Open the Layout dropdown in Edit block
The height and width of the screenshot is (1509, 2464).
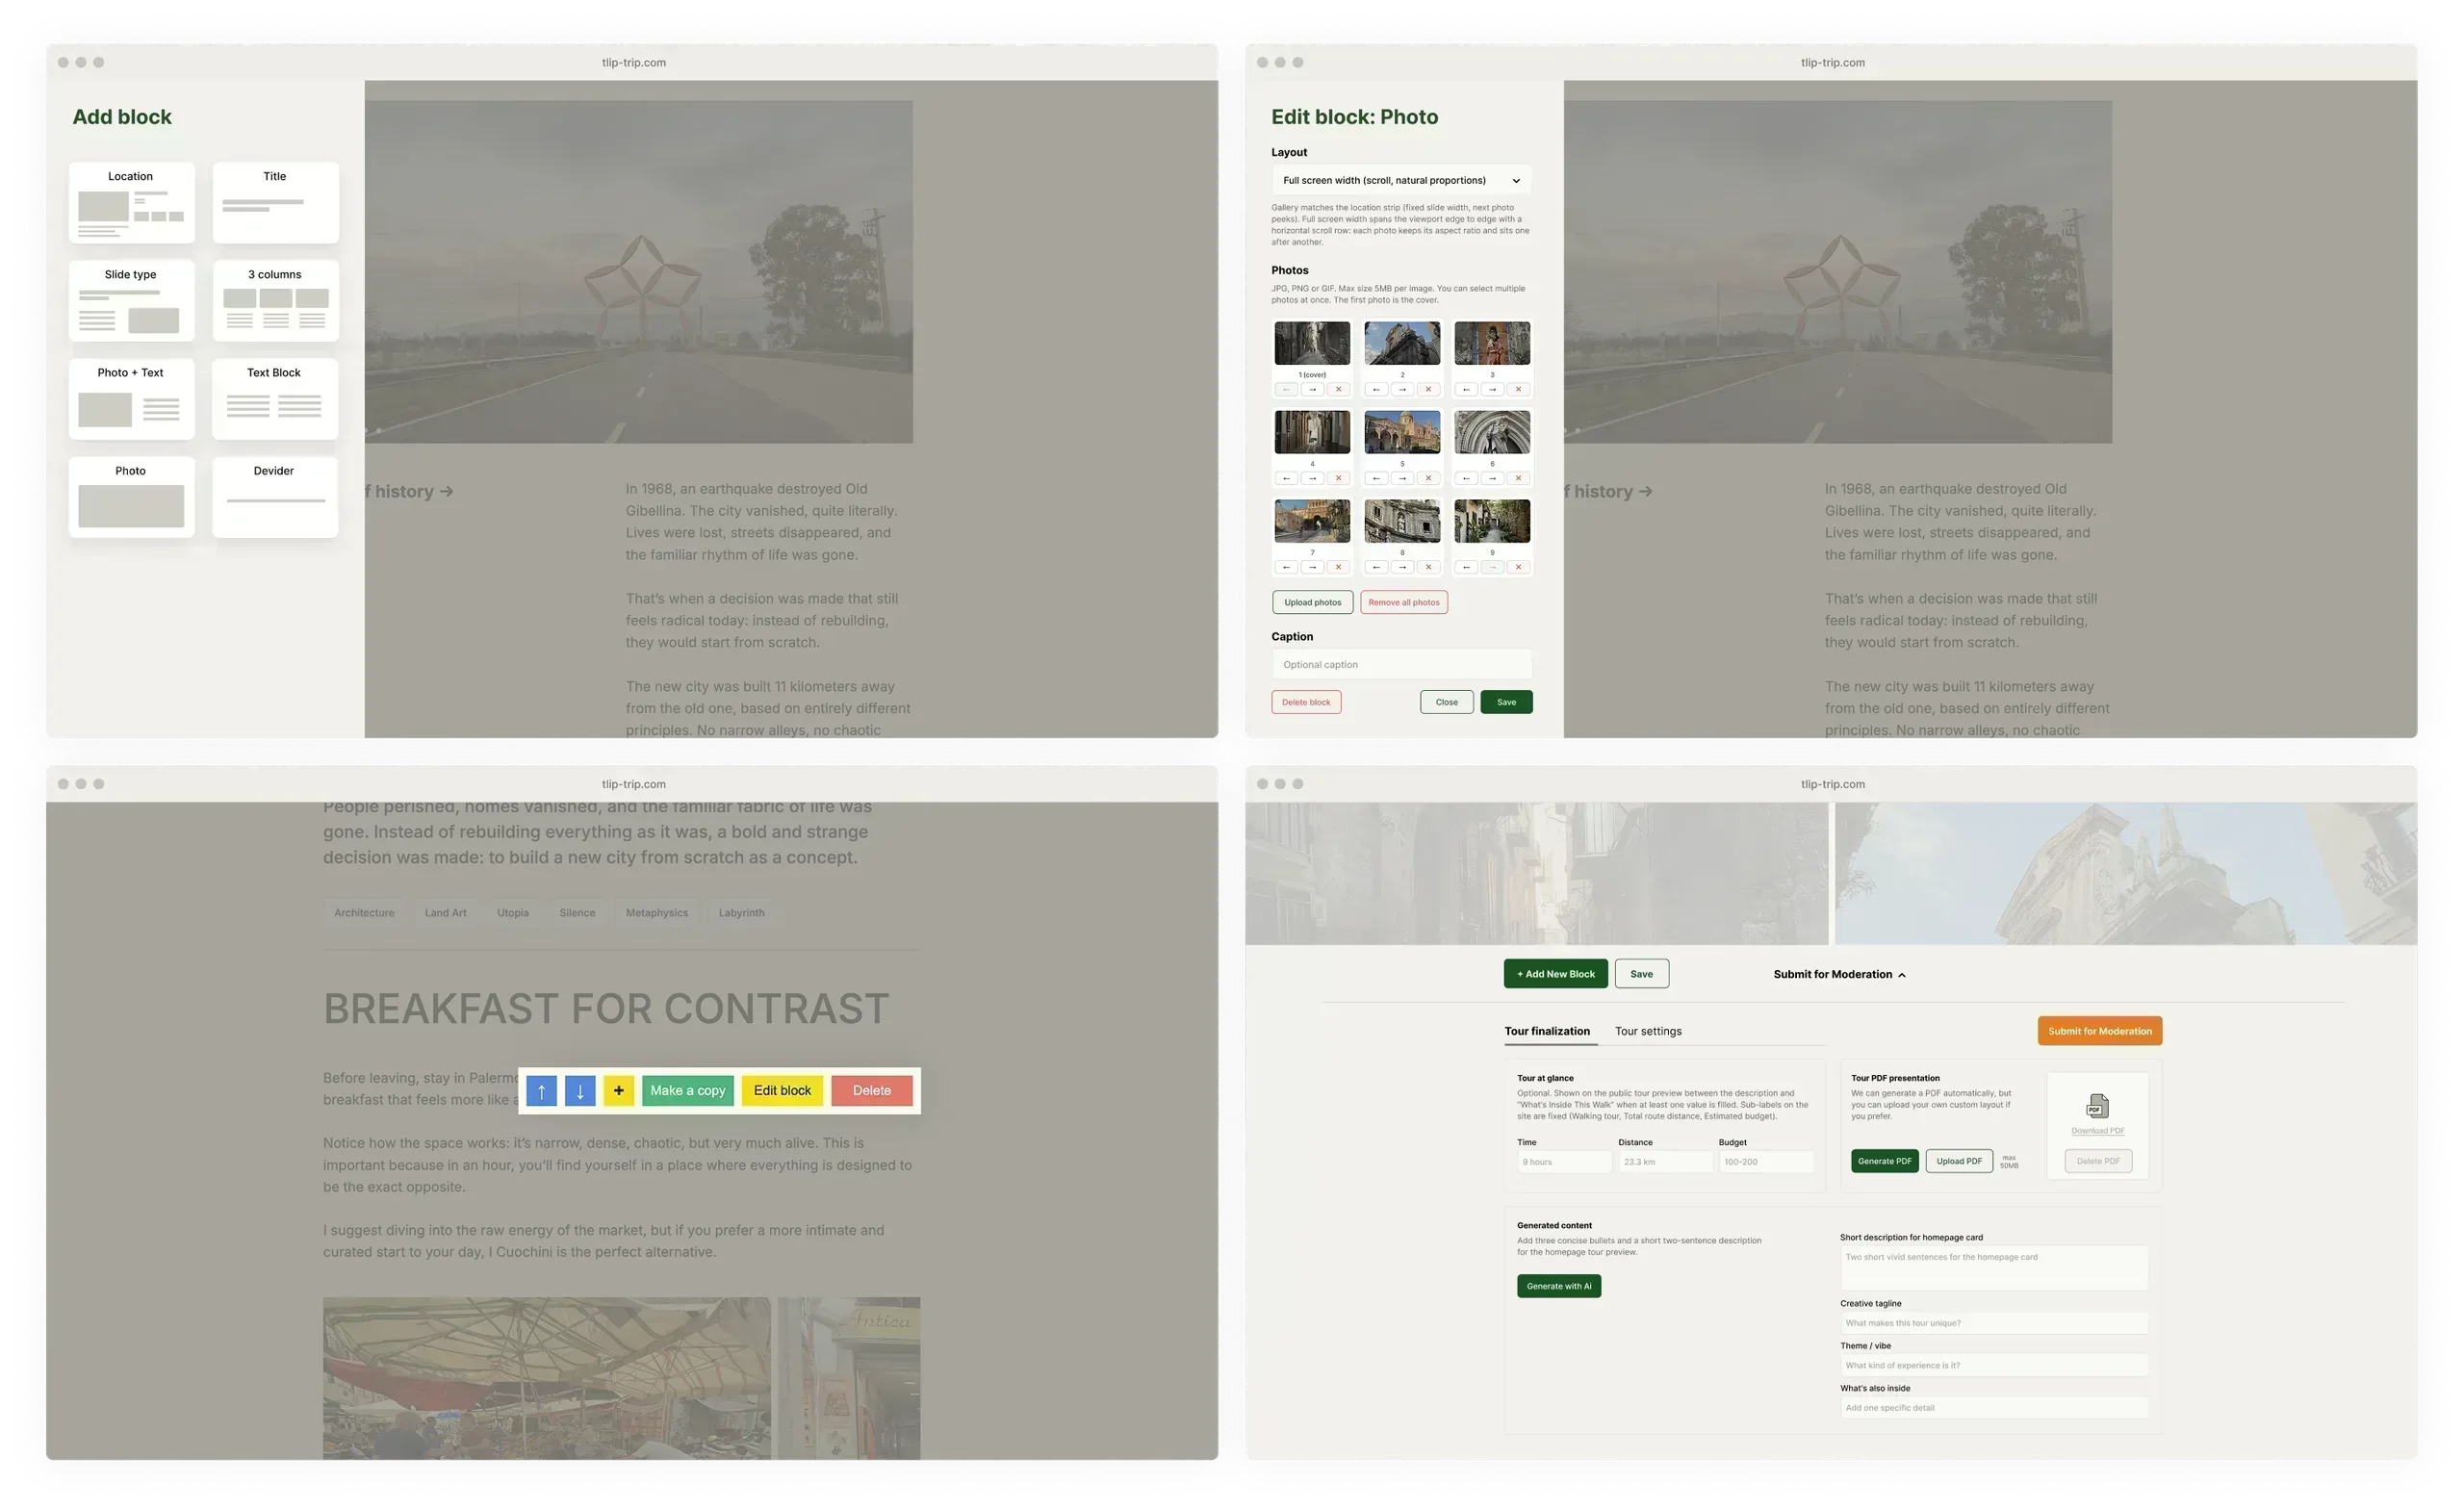[1401, 180]
